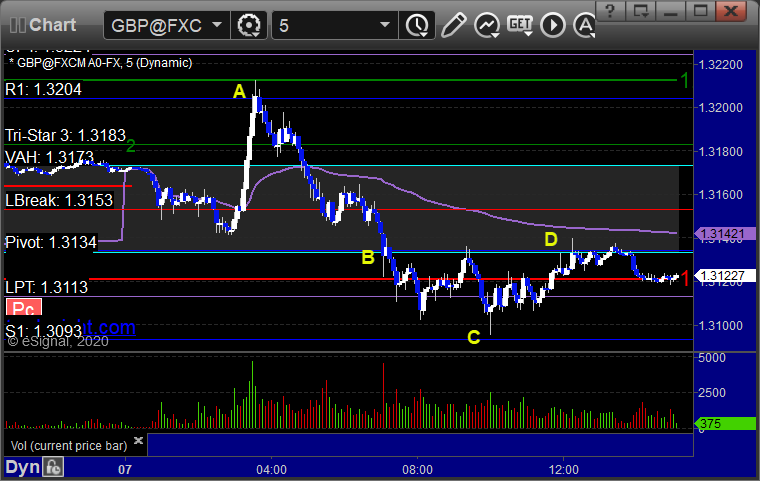Minimize the chart window
This screenshot has height=481, width=760.
pos(671,11)
